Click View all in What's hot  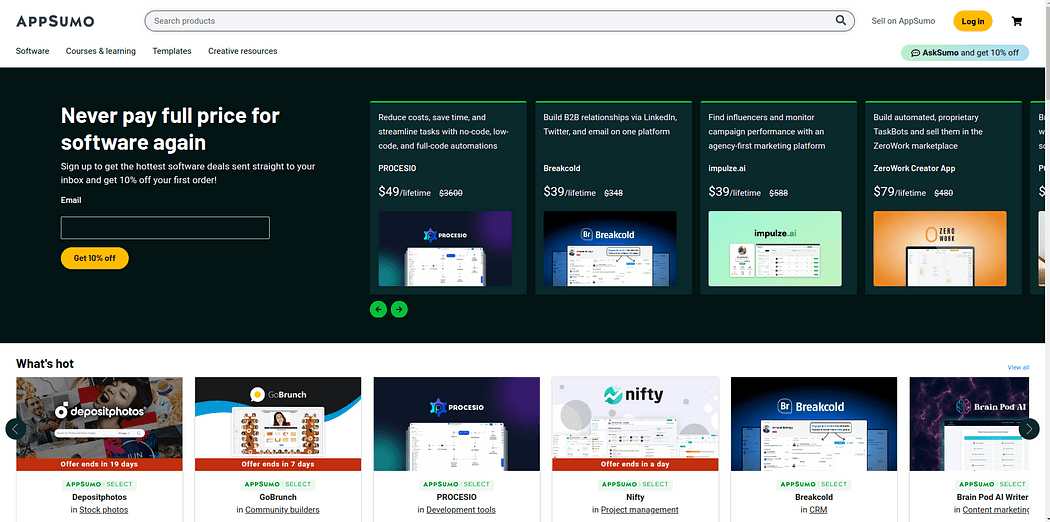click(x=1018, y=367)
